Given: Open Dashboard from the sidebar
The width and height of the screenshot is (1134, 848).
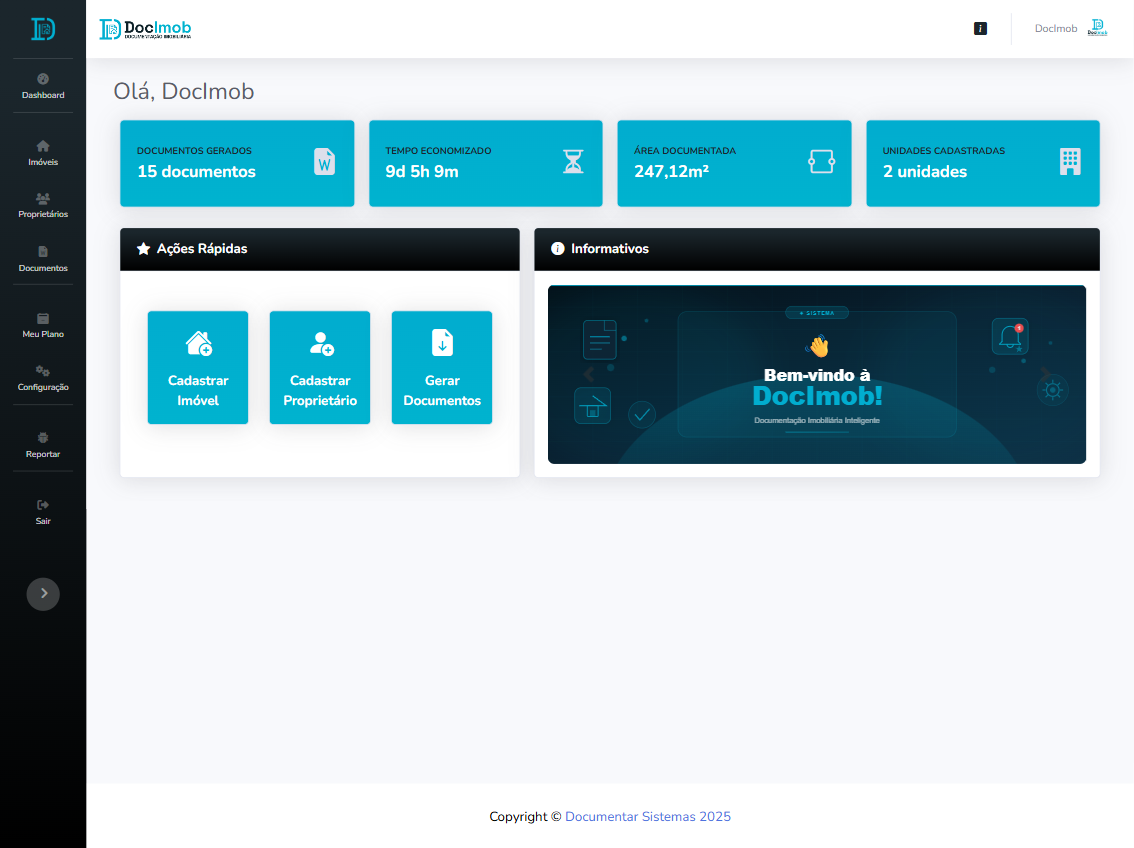Looking at the screenshot, I should pyautogui.click(x=43, y=86).
